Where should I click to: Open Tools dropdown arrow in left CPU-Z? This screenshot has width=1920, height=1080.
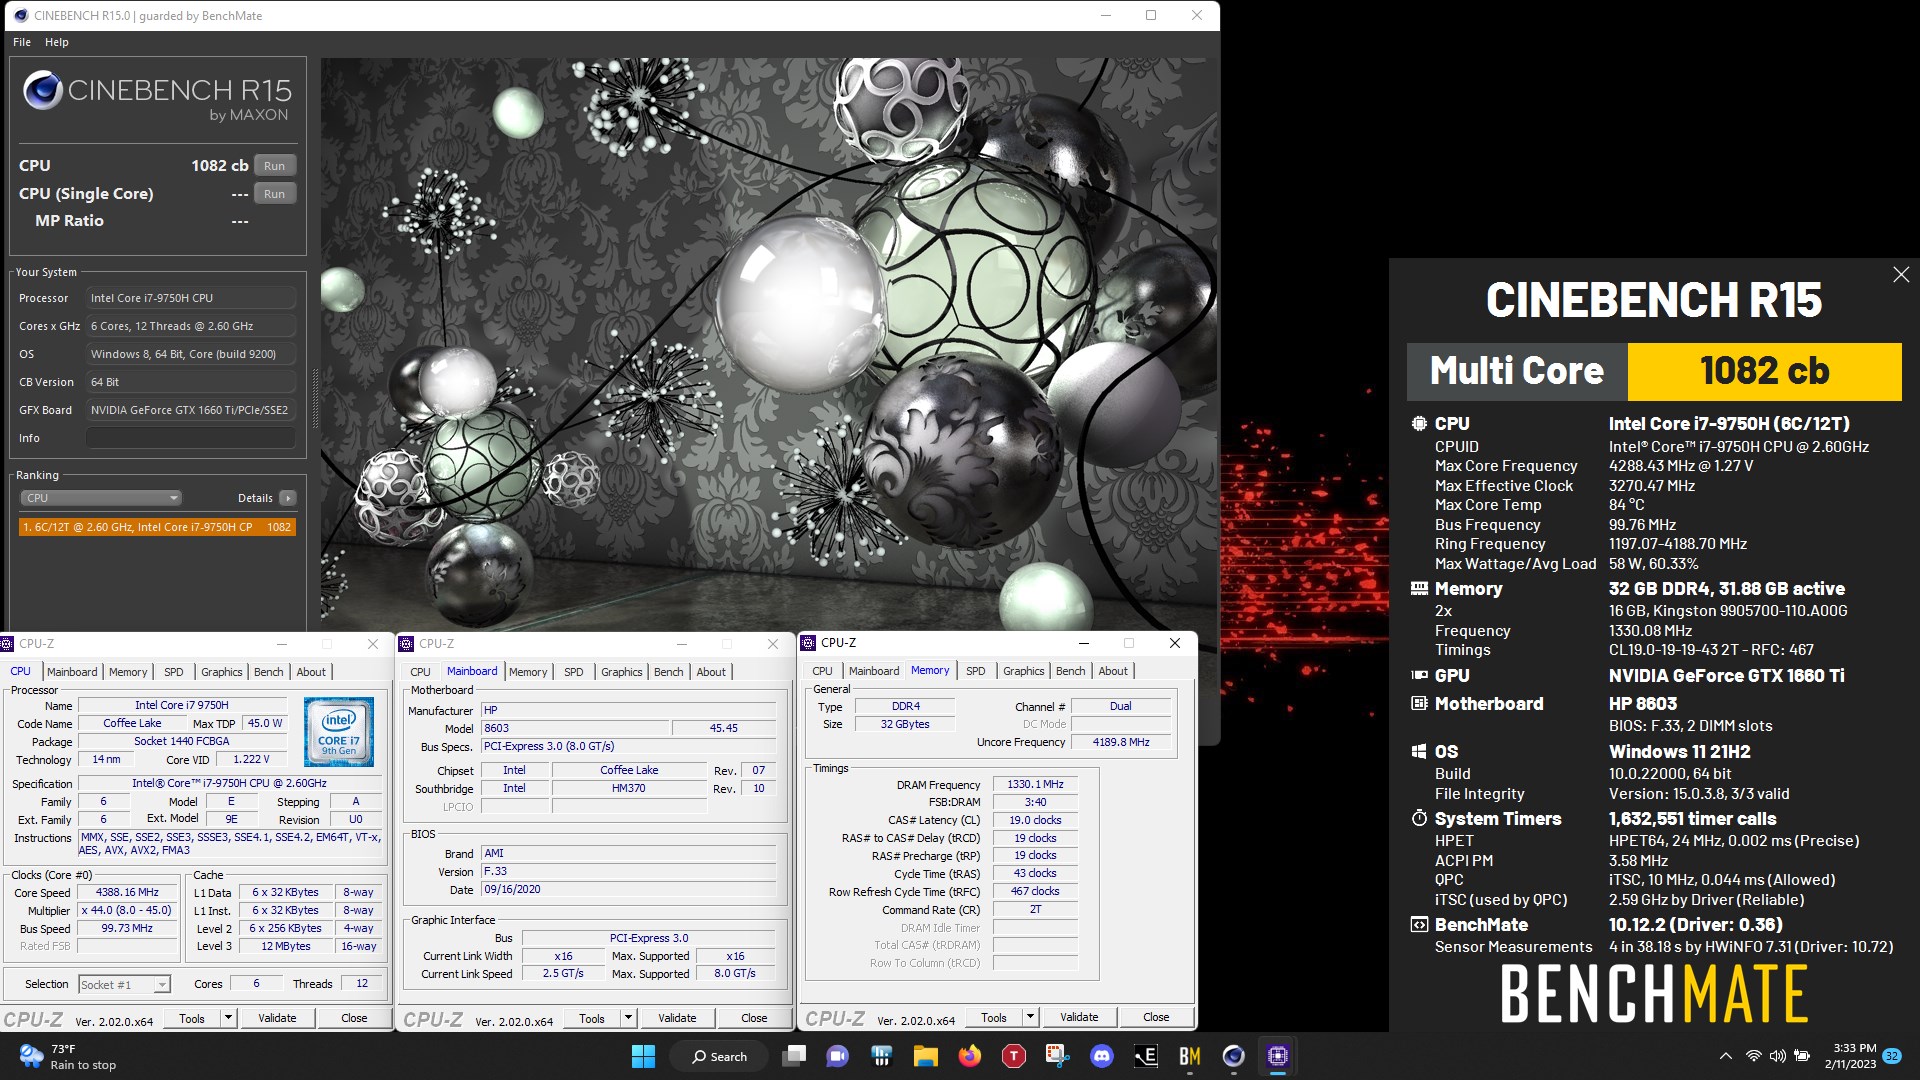pos(228,1019)
